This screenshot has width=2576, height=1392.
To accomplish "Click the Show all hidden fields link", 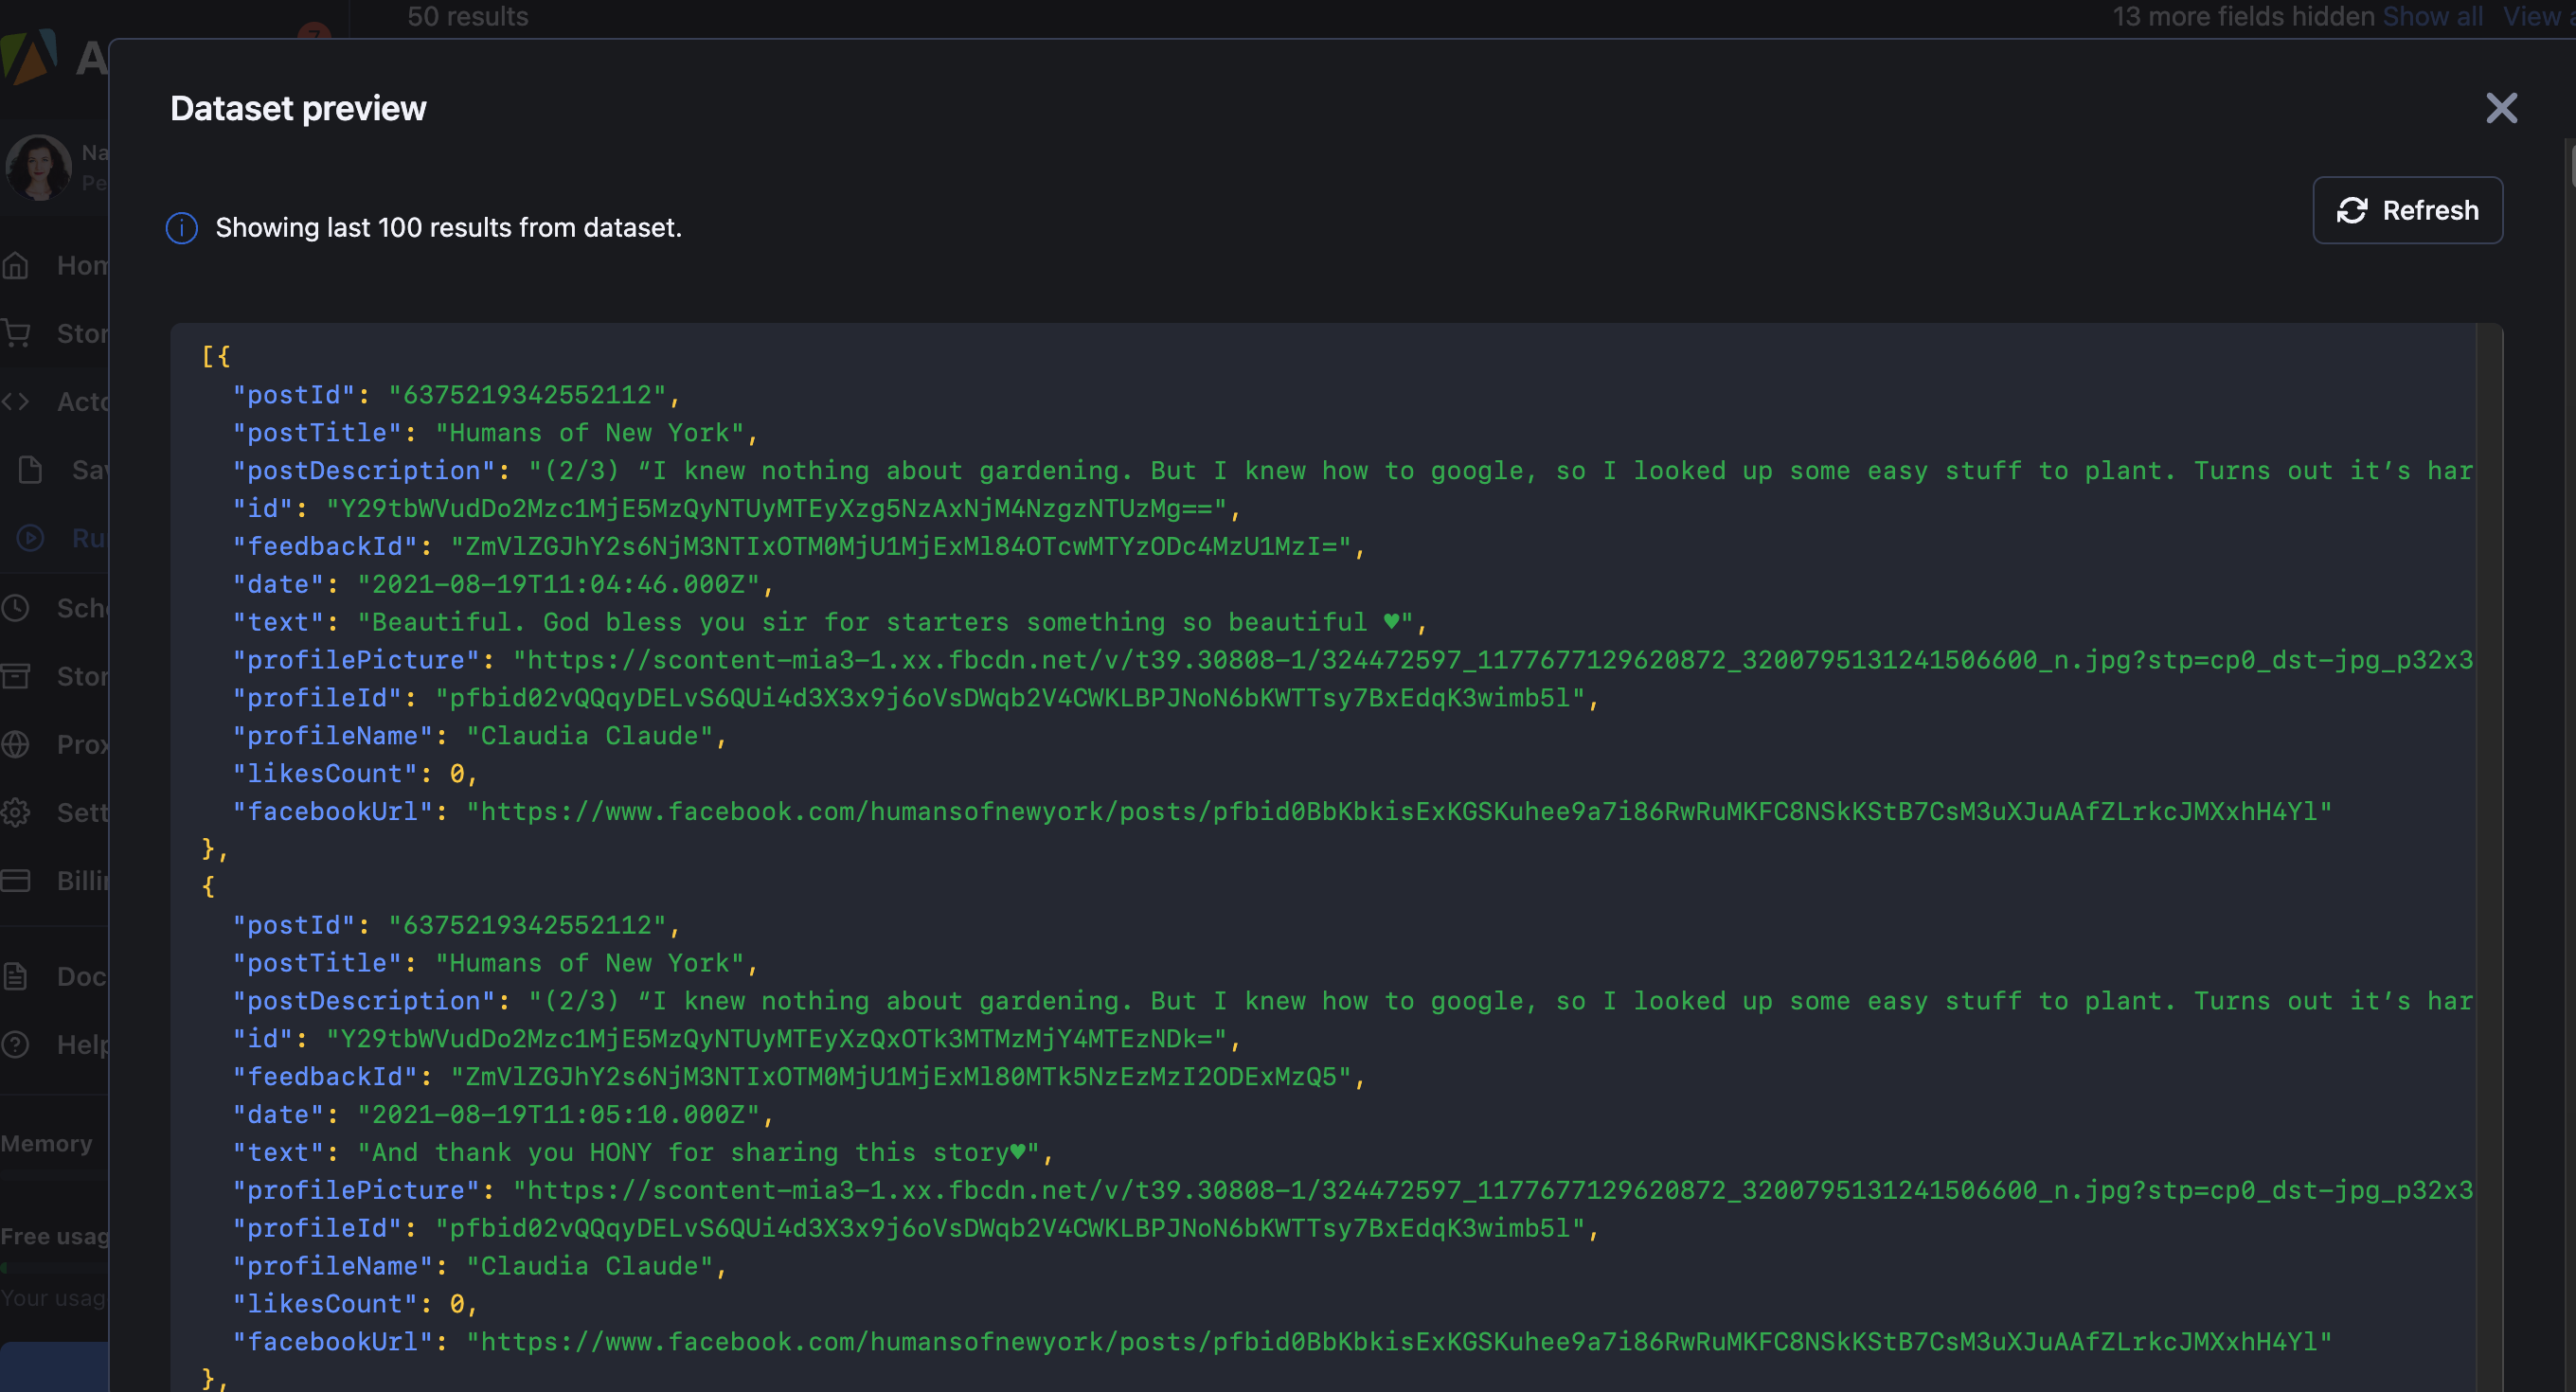I will point(2432,16).
